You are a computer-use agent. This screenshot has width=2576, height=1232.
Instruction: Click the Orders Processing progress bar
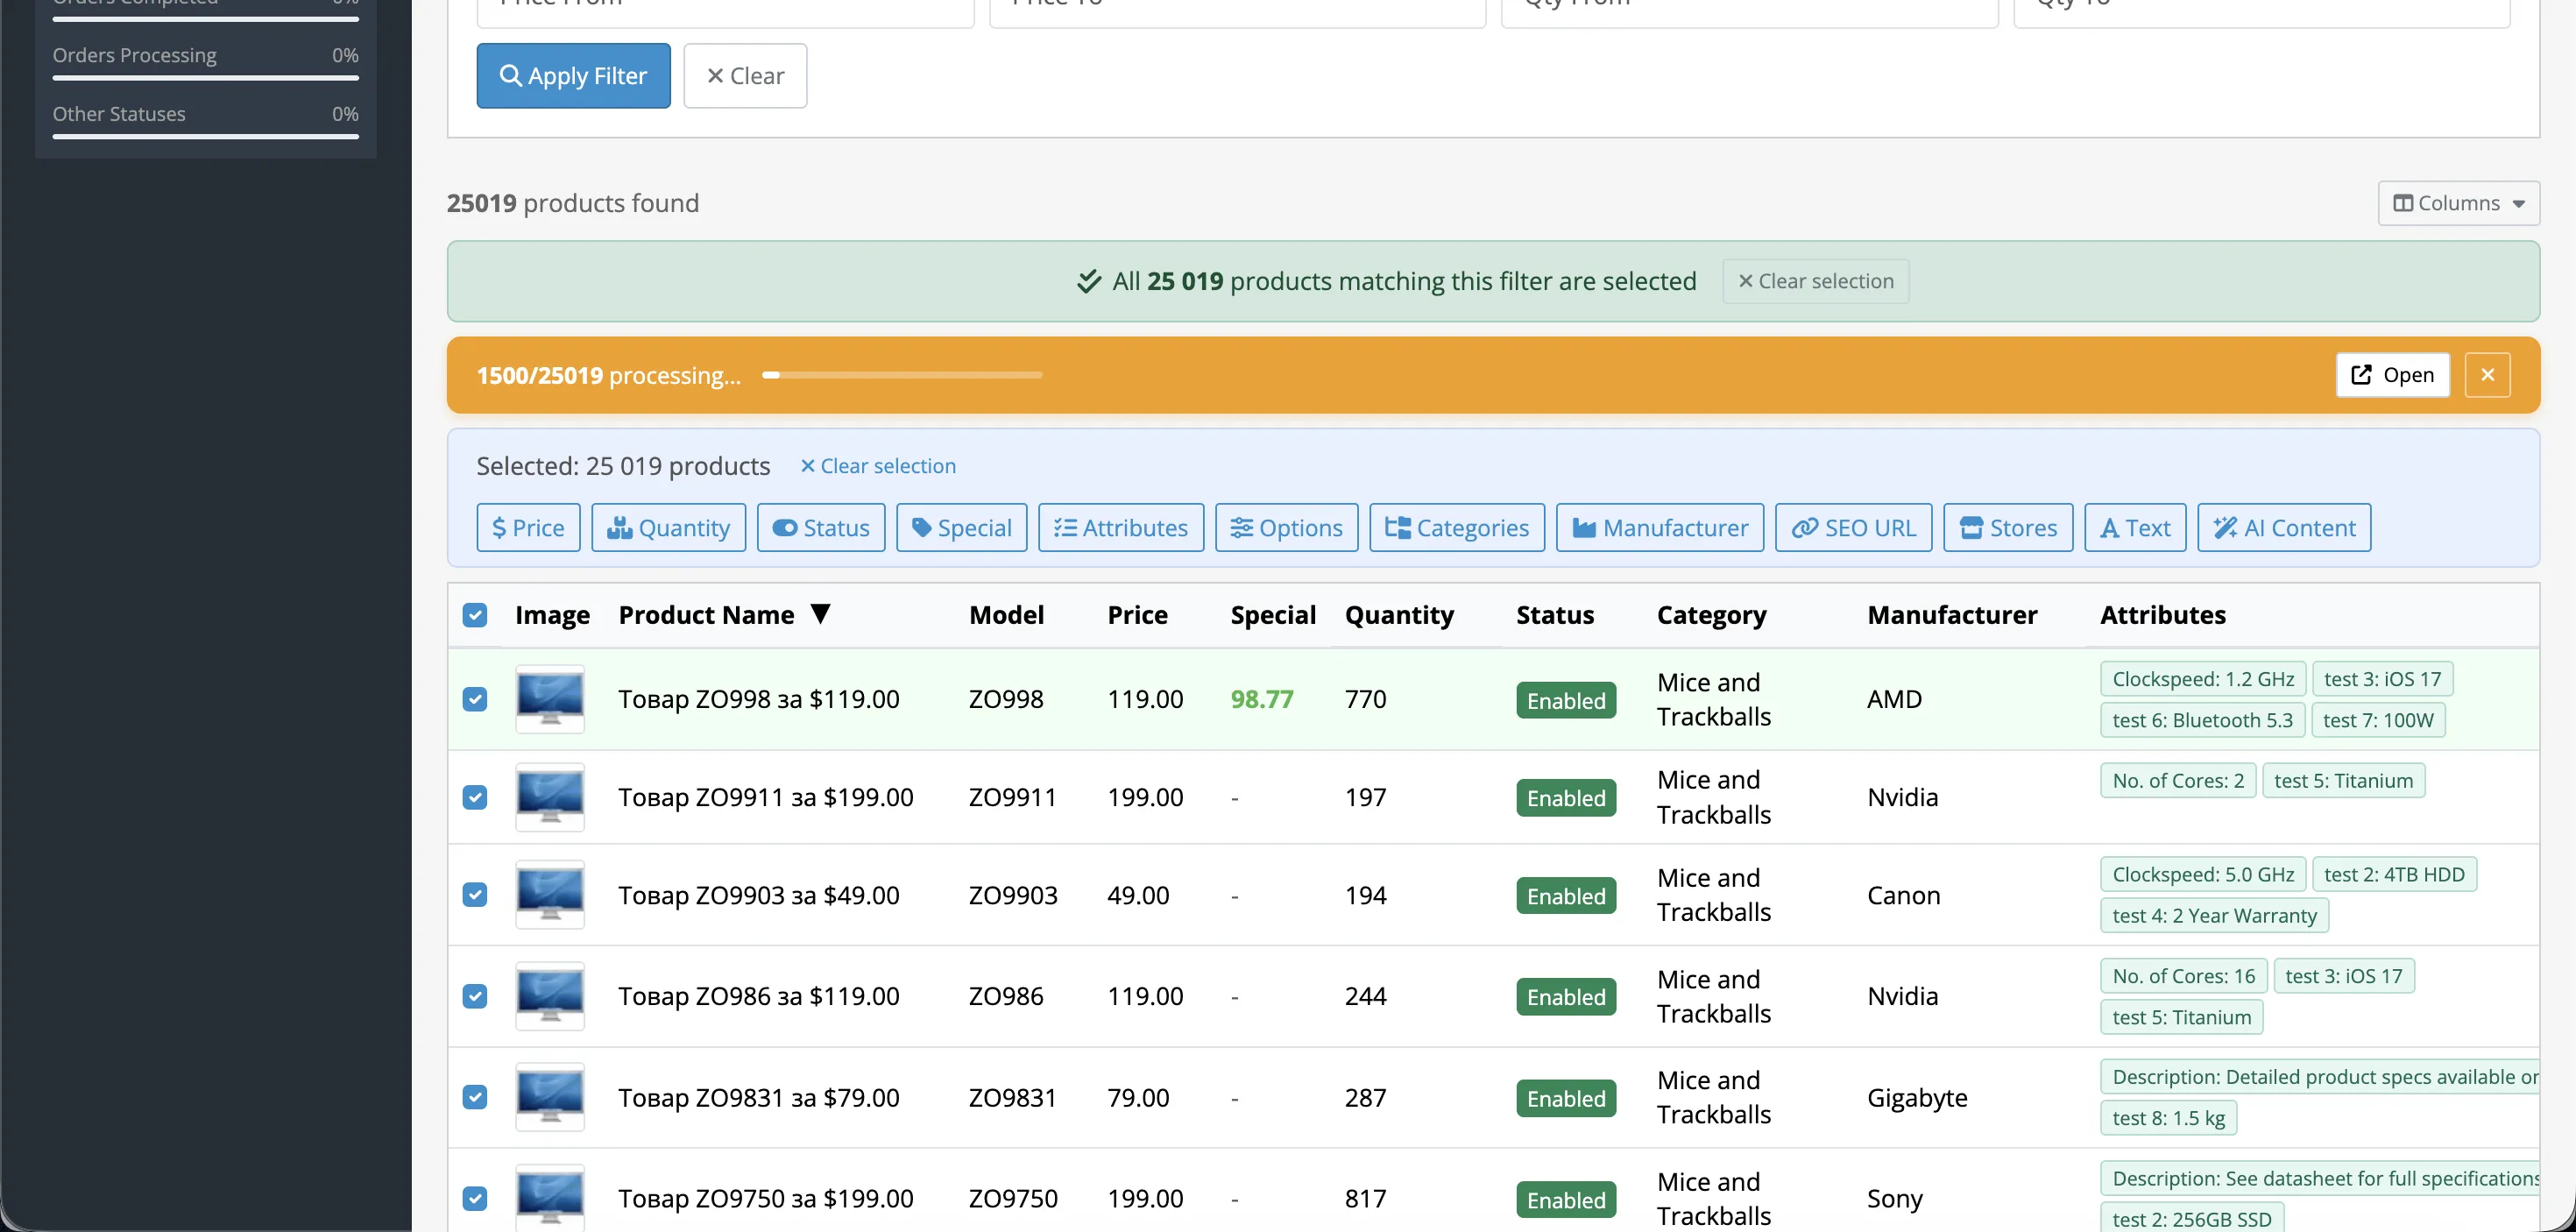click(x=206, y=78)
